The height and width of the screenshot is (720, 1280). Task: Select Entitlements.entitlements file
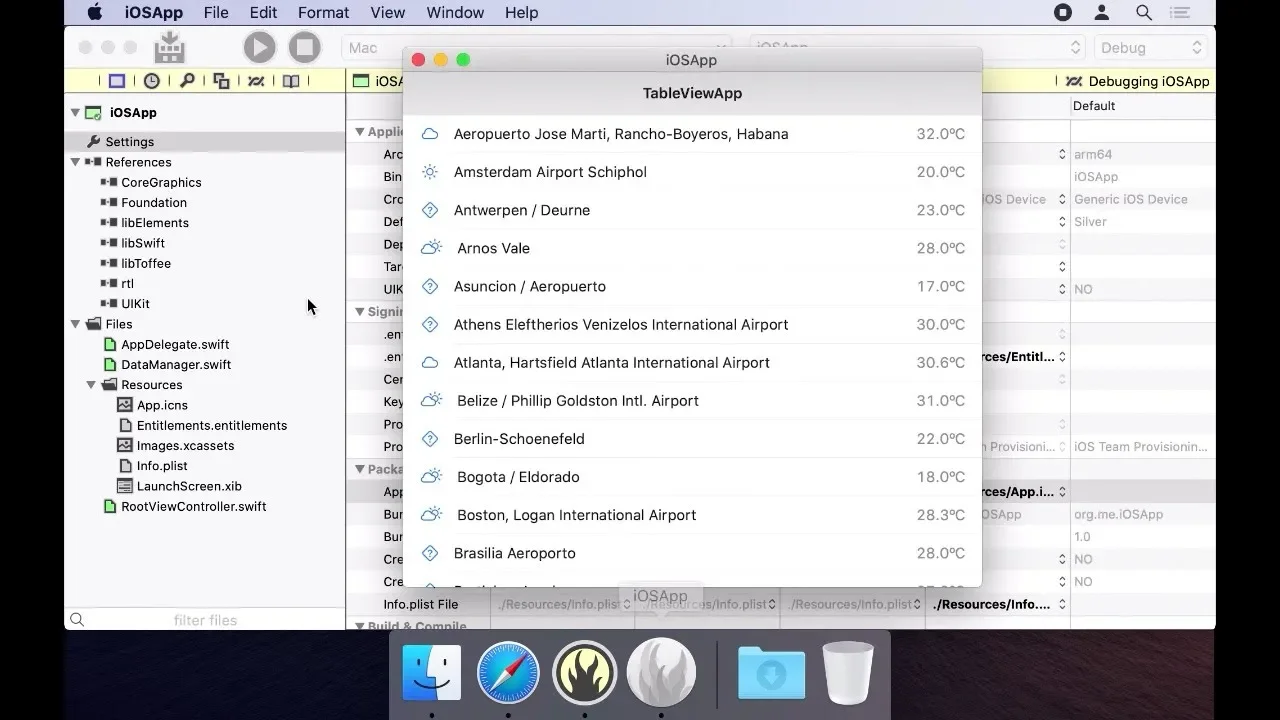tap(212, 425)
